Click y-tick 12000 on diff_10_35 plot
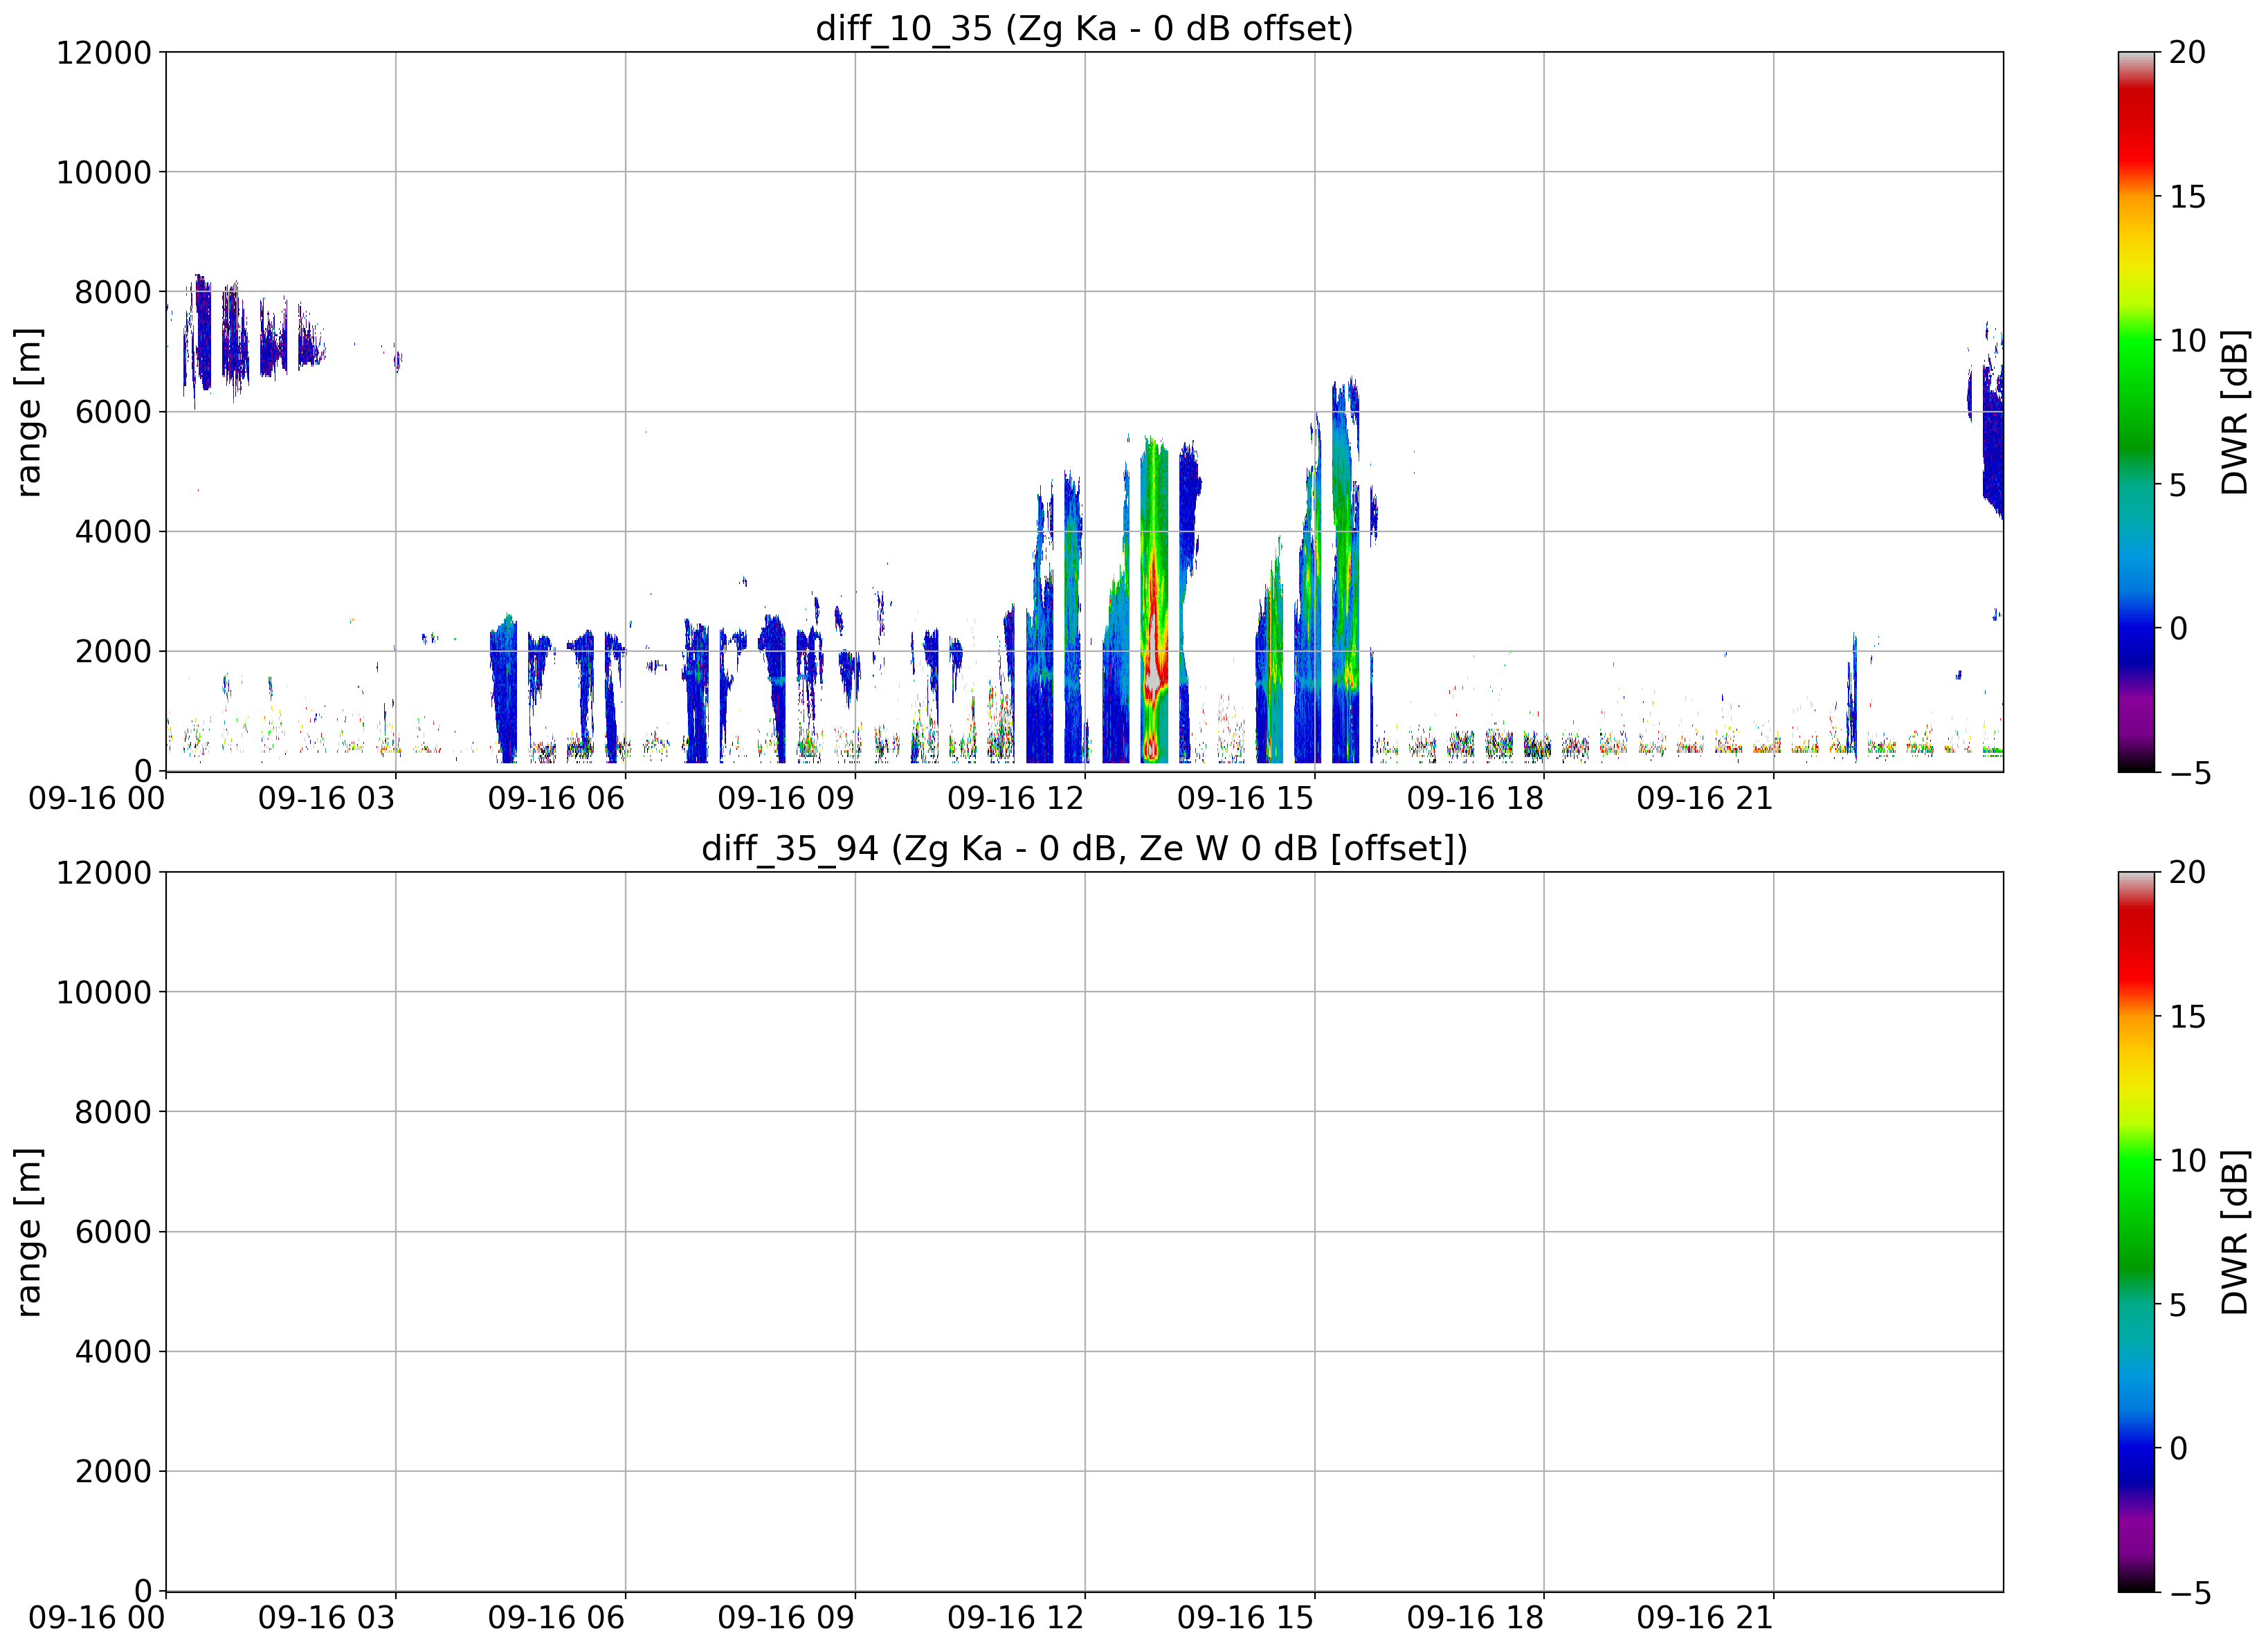The image size is (2268, 1649). 104,52
